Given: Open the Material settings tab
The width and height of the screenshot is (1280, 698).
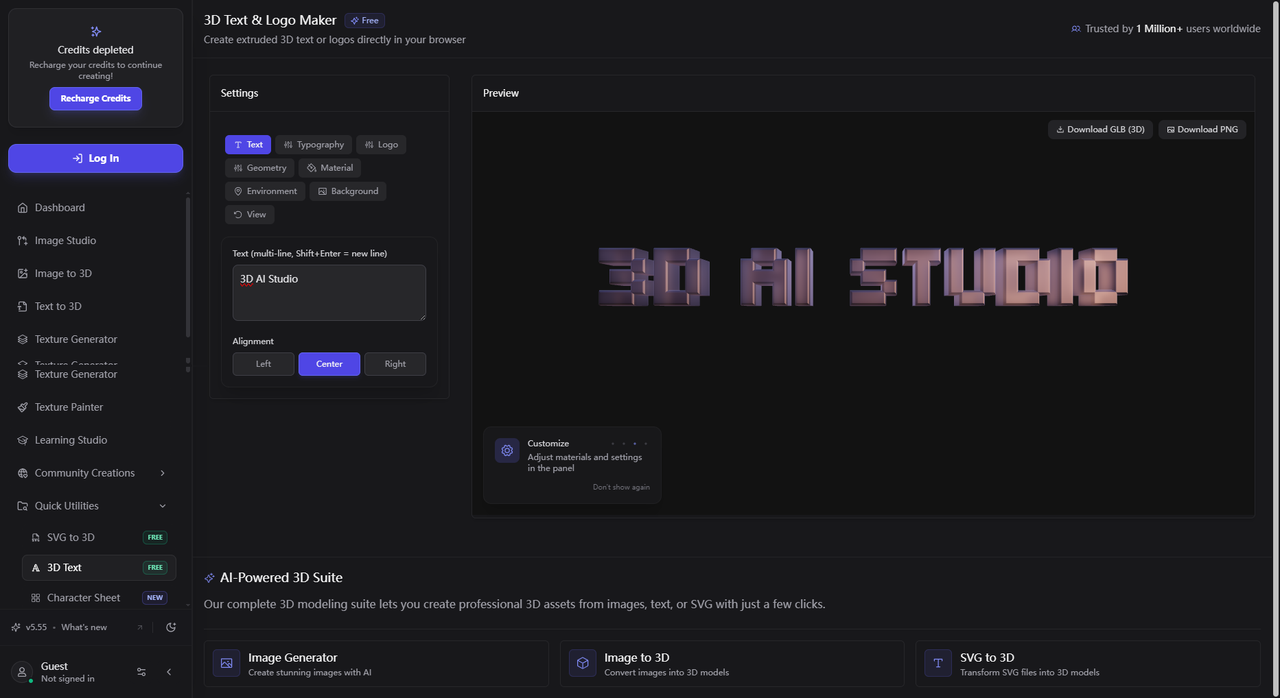Looking at the screenshot, I should [329, 168].
